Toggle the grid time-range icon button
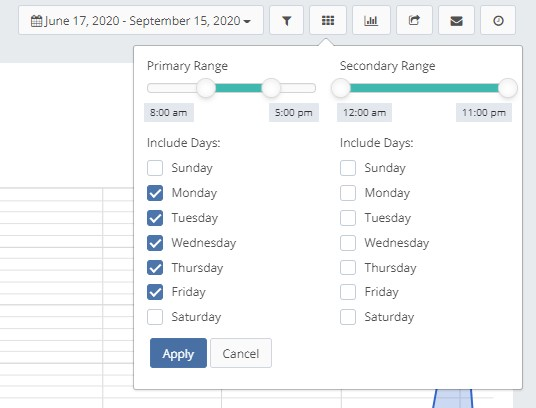This screenshot has height=408, width=536. [328, 21]
